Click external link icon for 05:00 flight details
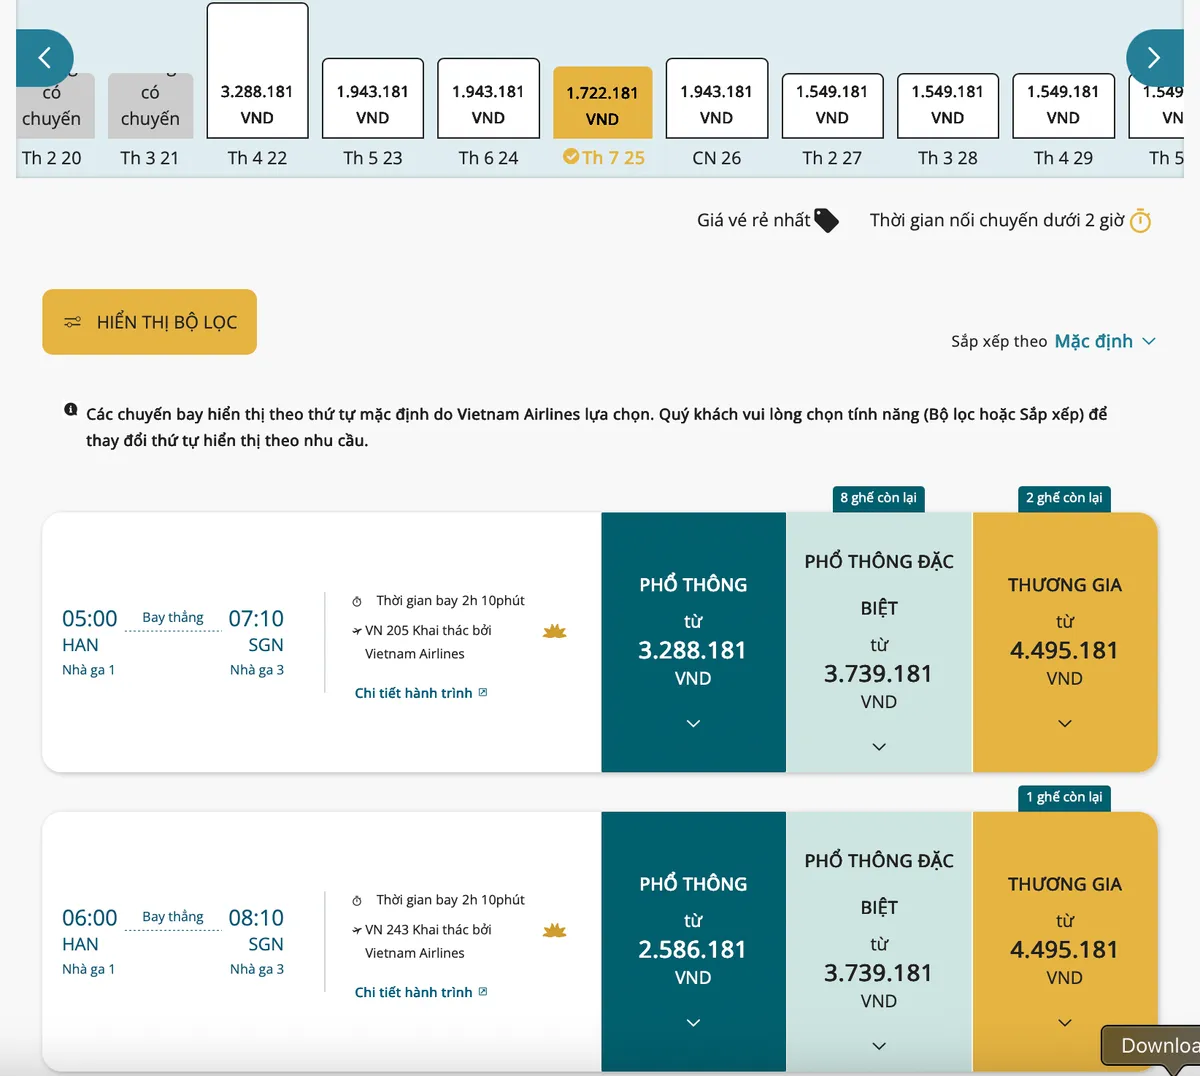This screenshot has width=1200, height=1076. pyautogui.click(x=483, y=692)
